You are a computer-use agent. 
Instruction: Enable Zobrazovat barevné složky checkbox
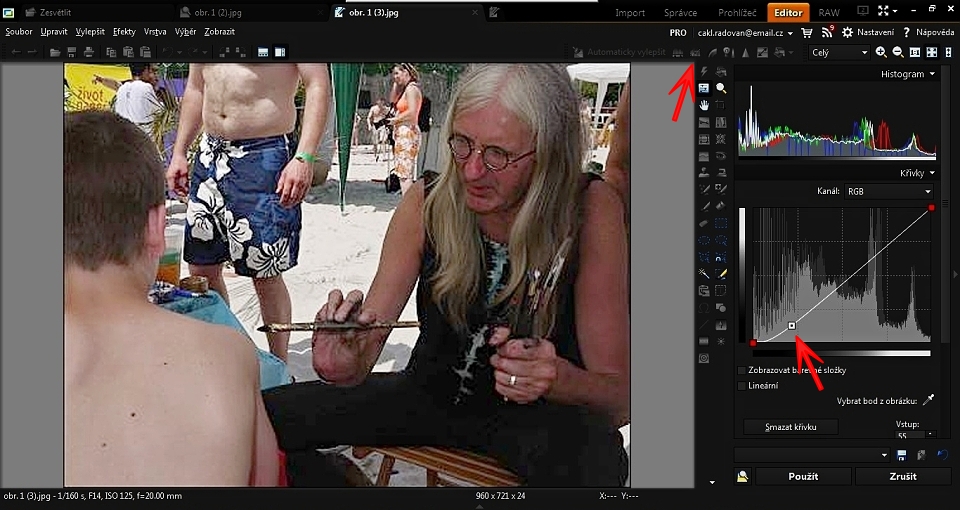click(742, 370)
